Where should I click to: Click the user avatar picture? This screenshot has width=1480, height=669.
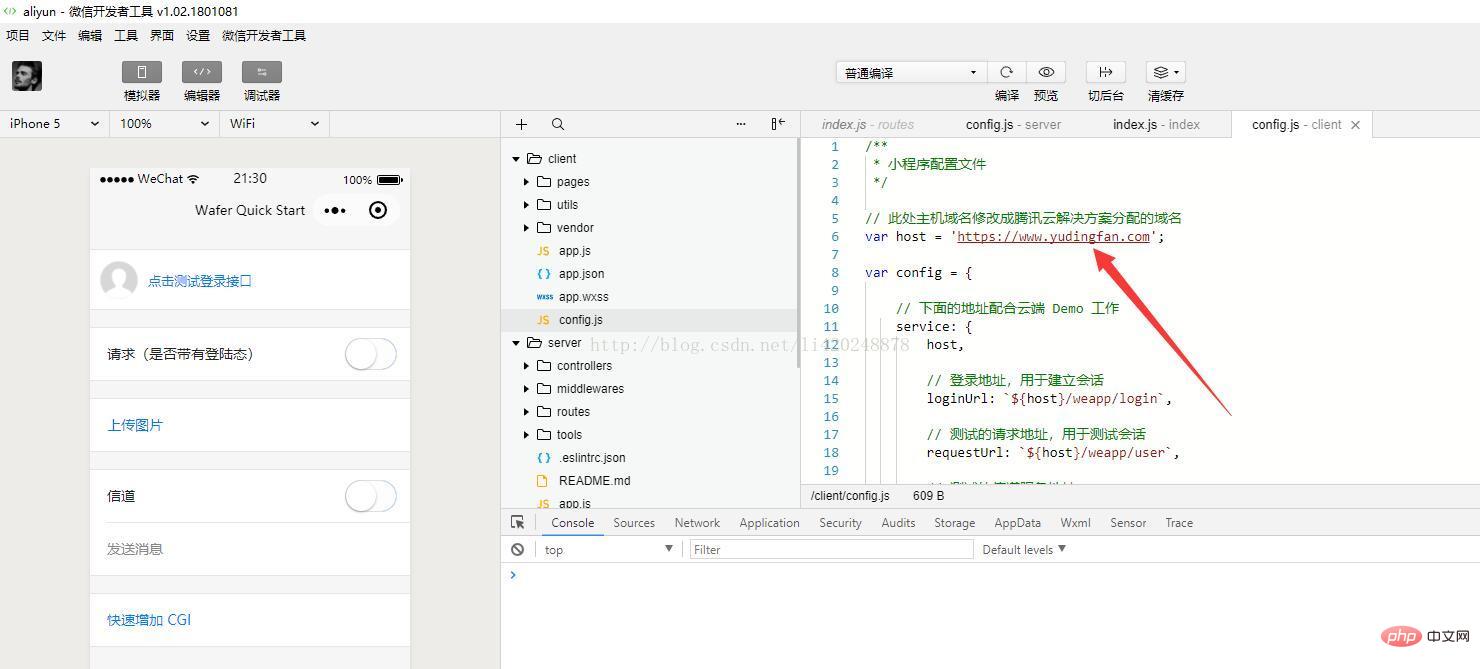pyautogui.click(x=27, y=76)
